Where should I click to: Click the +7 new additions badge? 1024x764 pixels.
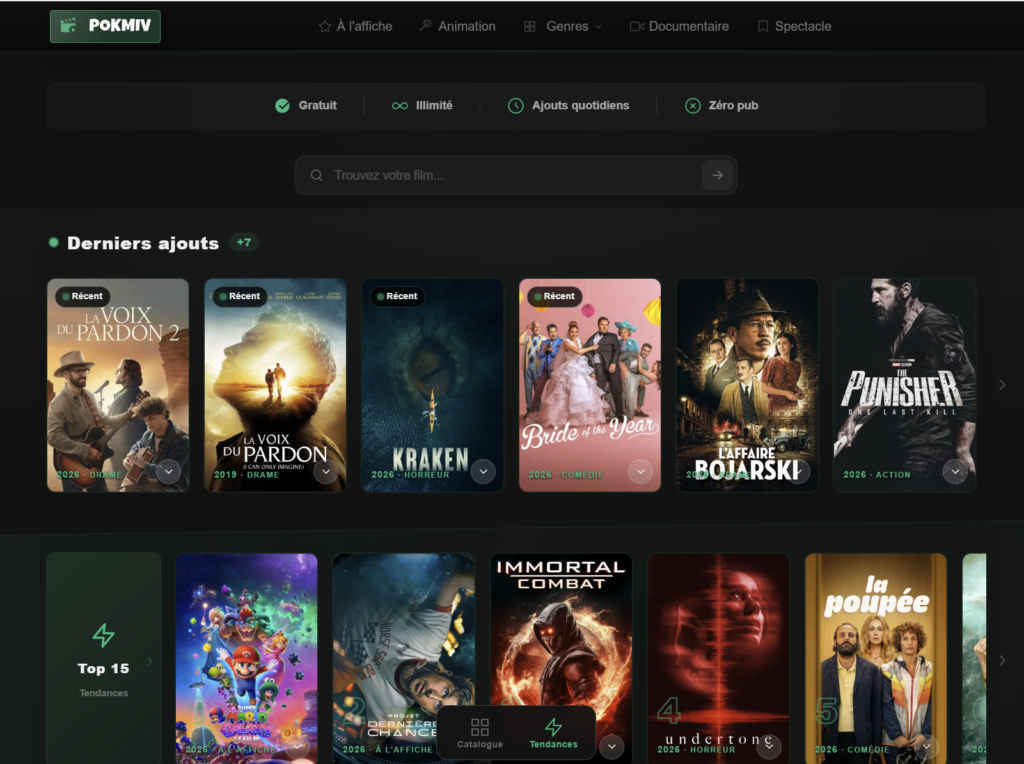[x=244, y=242]
